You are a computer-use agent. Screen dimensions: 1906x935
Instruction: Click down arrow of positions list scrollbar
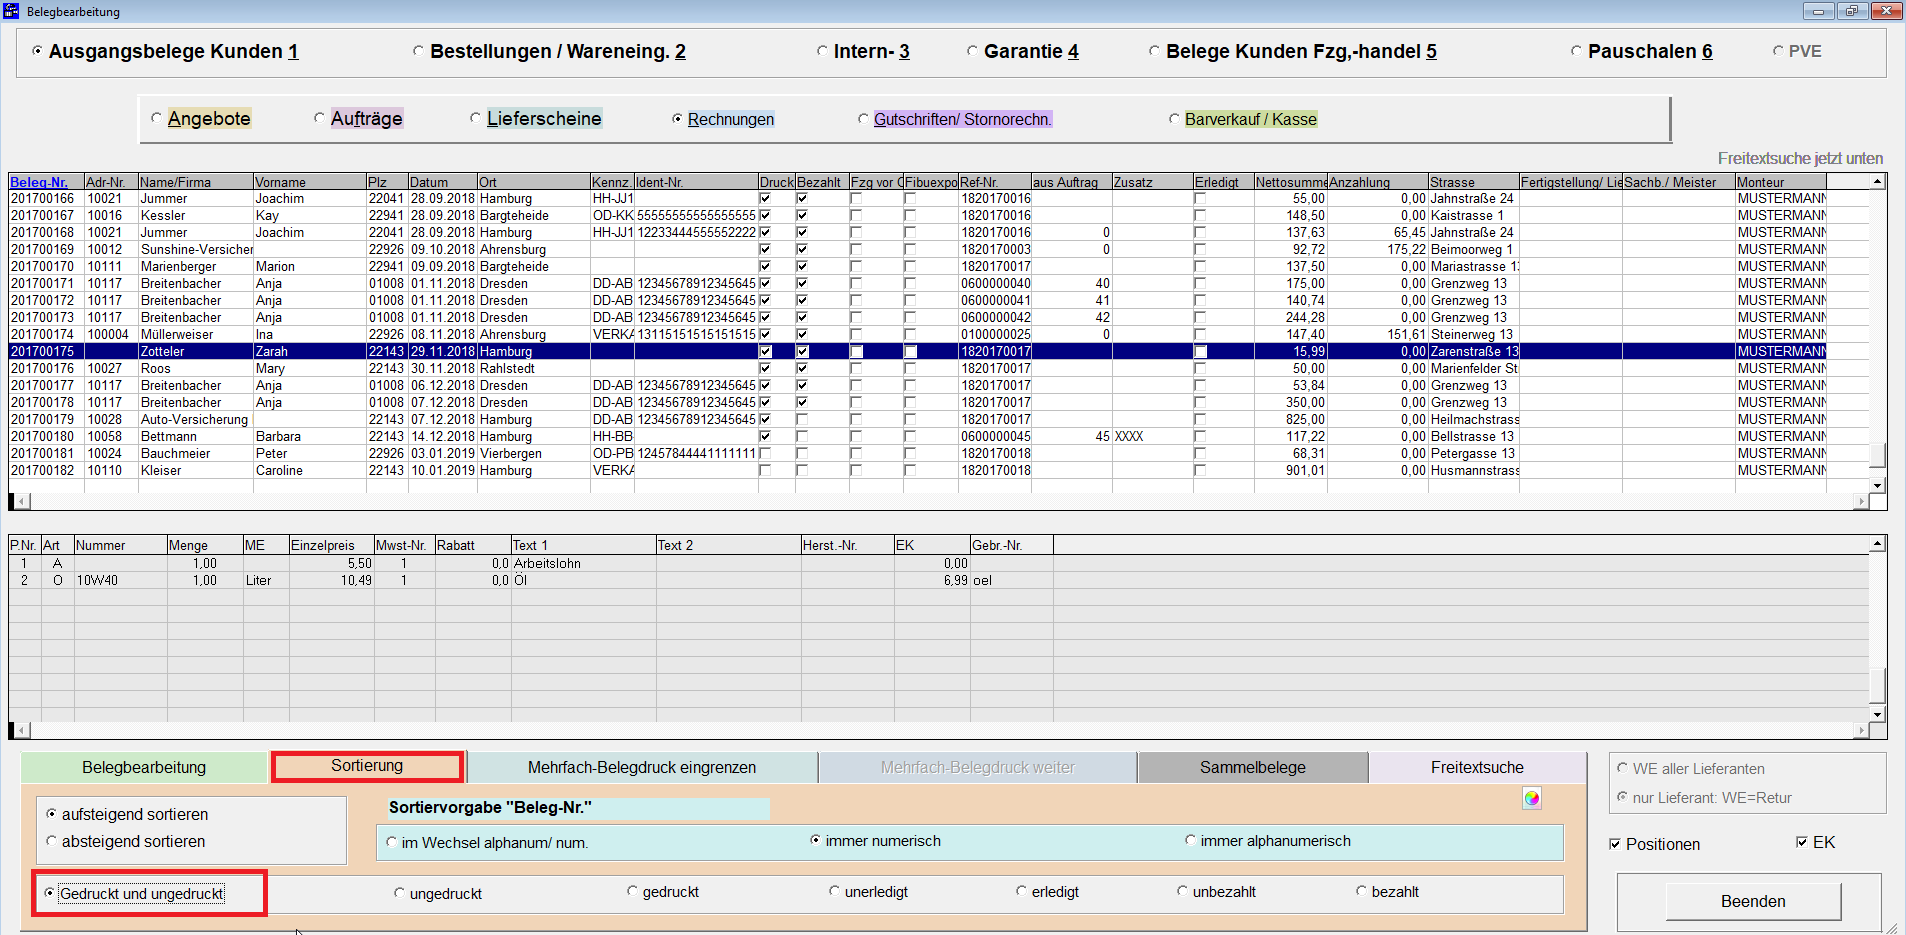click(1878, 714)
